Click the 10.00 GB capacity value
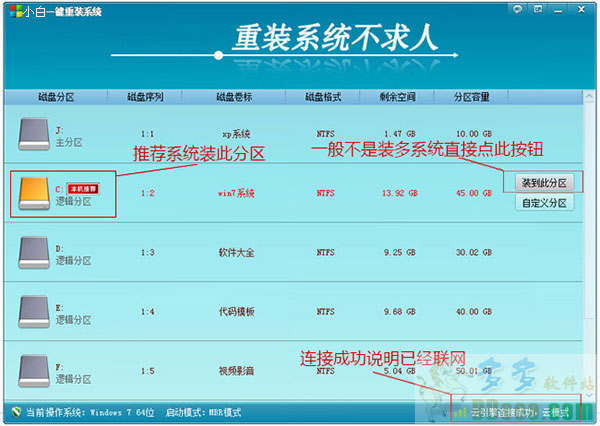The width and height of the screenshot is (600, 426). [474, 134]
